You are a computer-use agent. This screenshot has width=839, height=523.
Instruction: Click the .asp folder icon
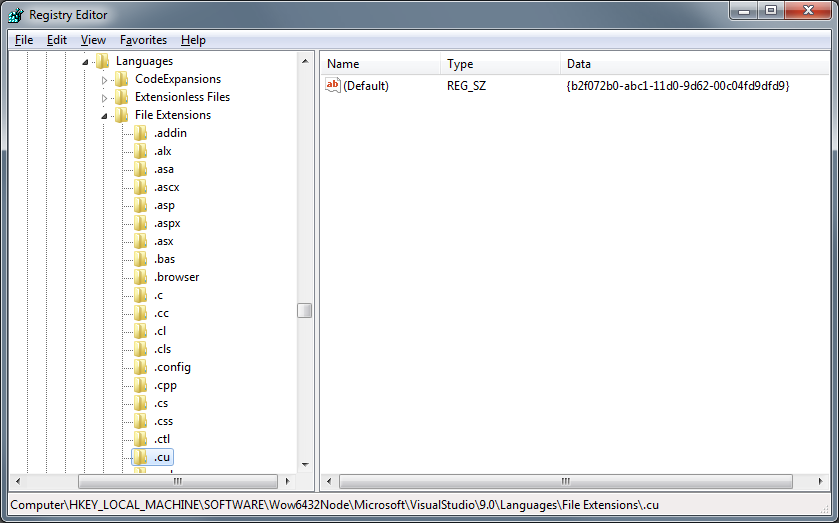pyautogui.click(x=141, y=205)
